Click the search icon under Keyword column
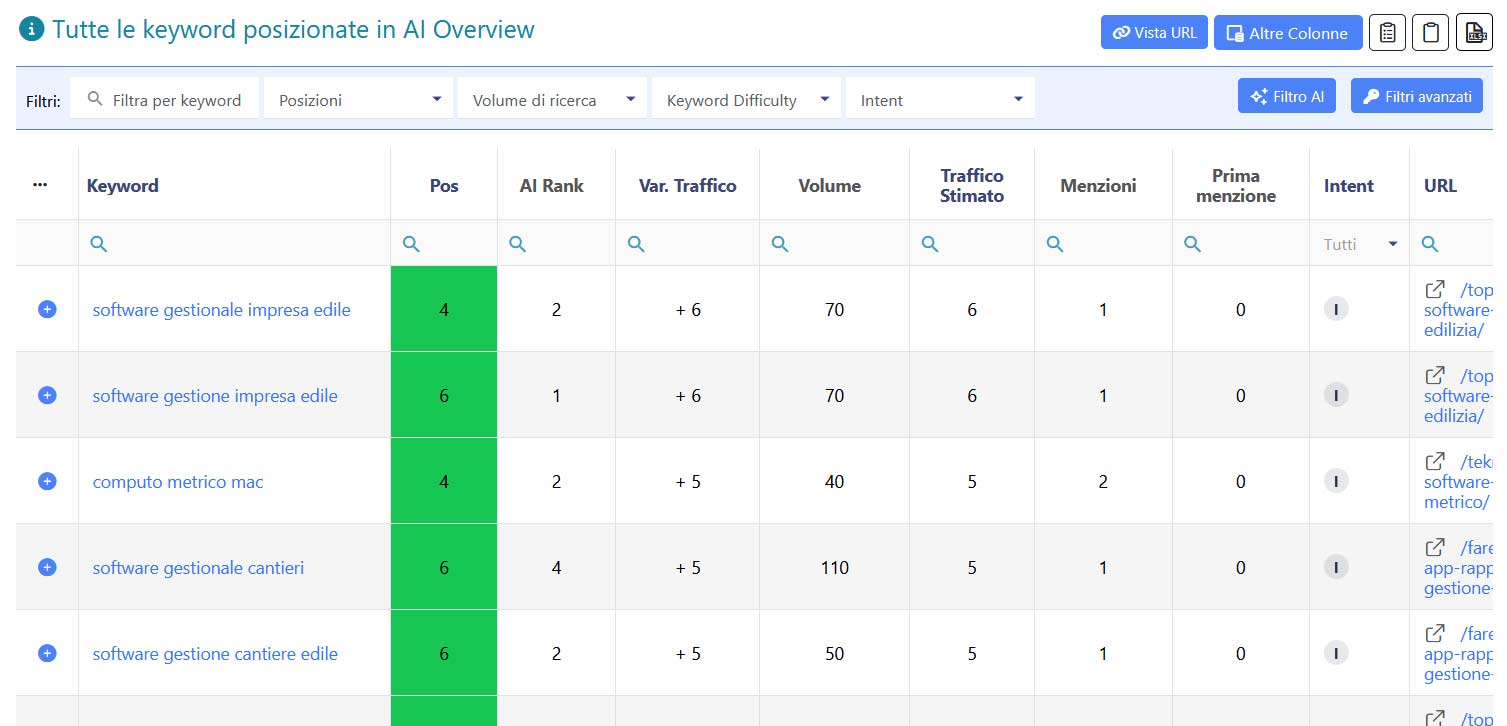Image resolution: width=1507 pixels, height=726 pixels. tap(98, 243)
